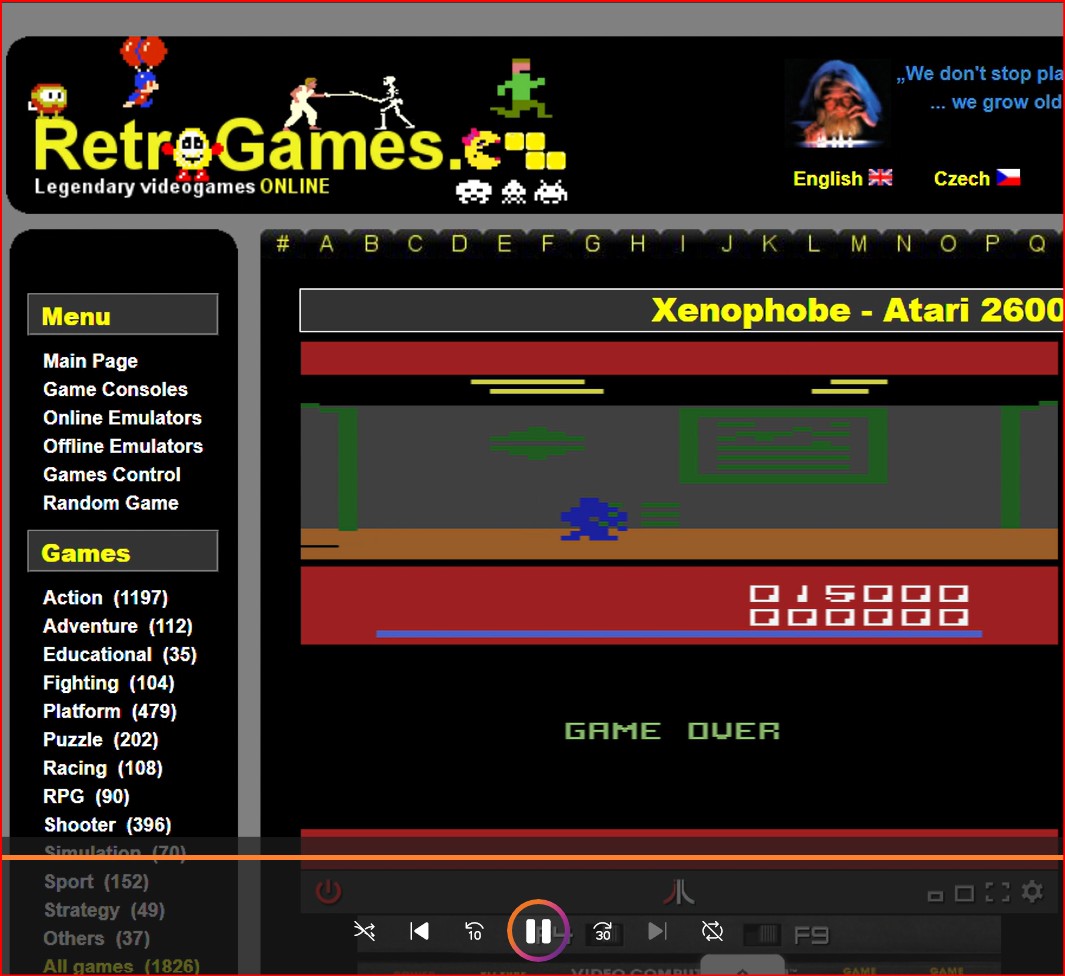Switch language to Czech

[976, 178]
